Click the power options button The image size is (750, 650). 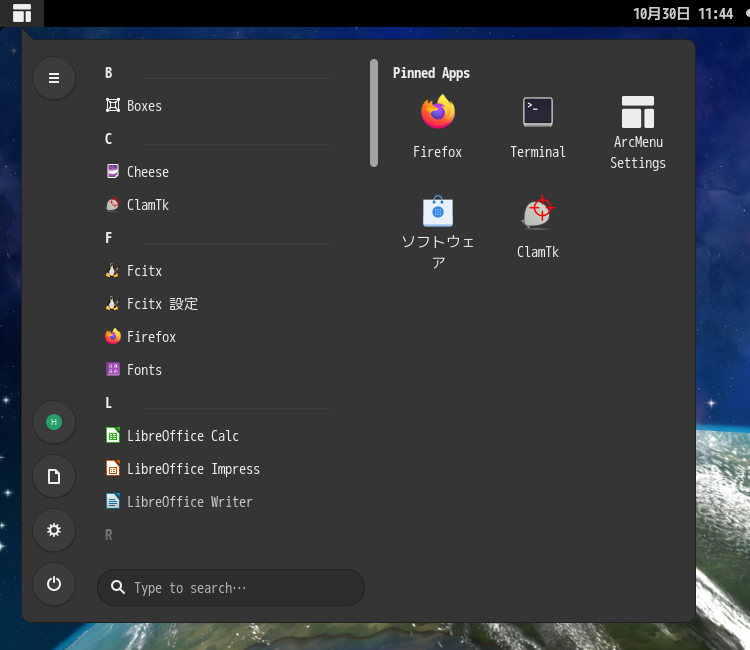click(x=54, y=584)
